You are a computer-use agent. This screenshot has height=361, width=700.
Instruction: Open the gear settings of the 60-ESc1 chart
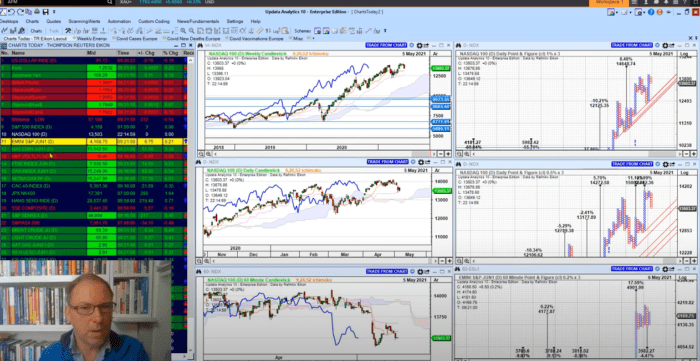coord(665,268)
